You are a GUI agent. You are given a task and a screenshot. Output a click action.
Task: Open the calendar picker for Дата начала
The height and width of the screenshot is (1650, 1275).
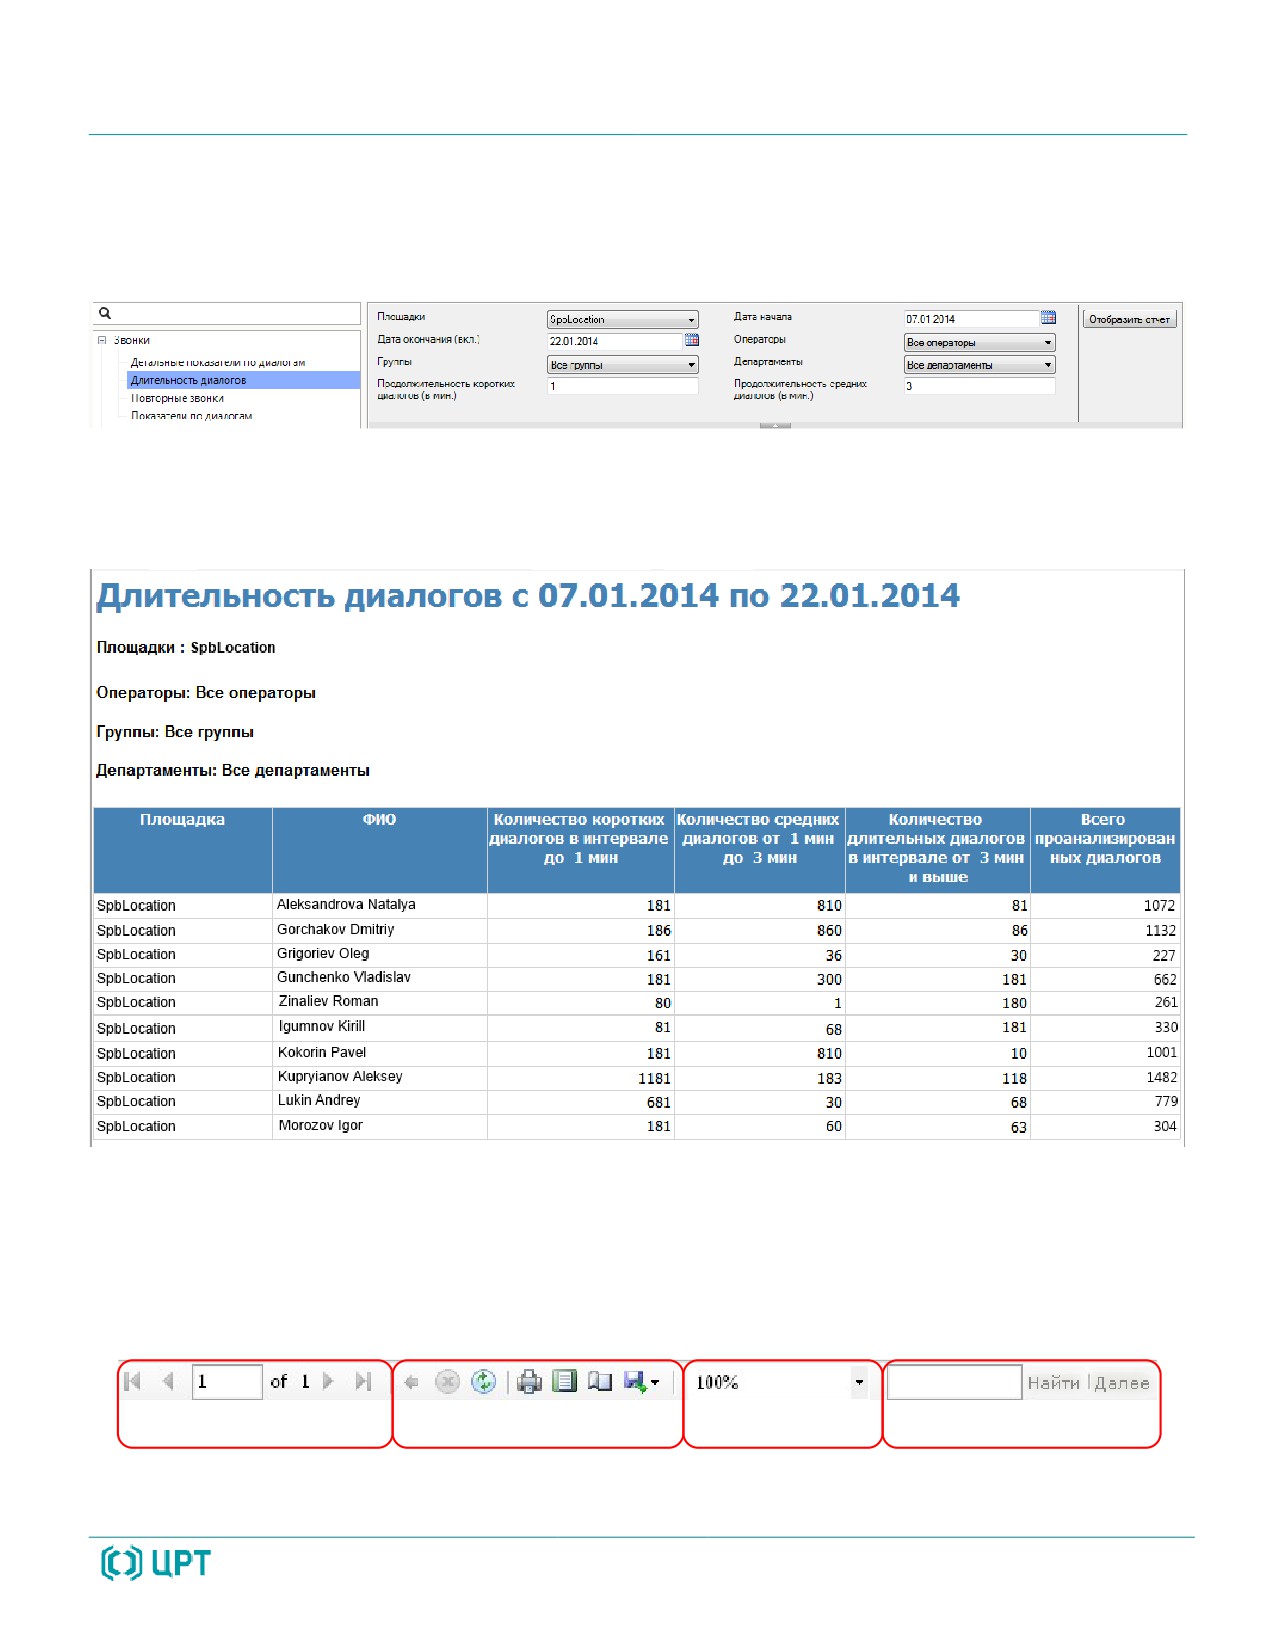(x=1048, y=318)
